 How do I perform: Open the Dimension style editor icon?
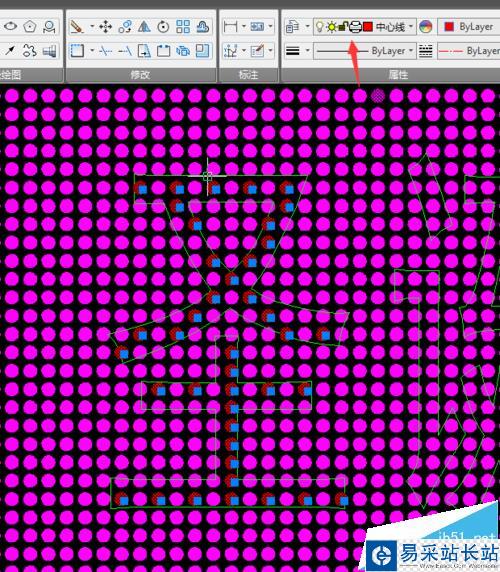pos(257,51)
